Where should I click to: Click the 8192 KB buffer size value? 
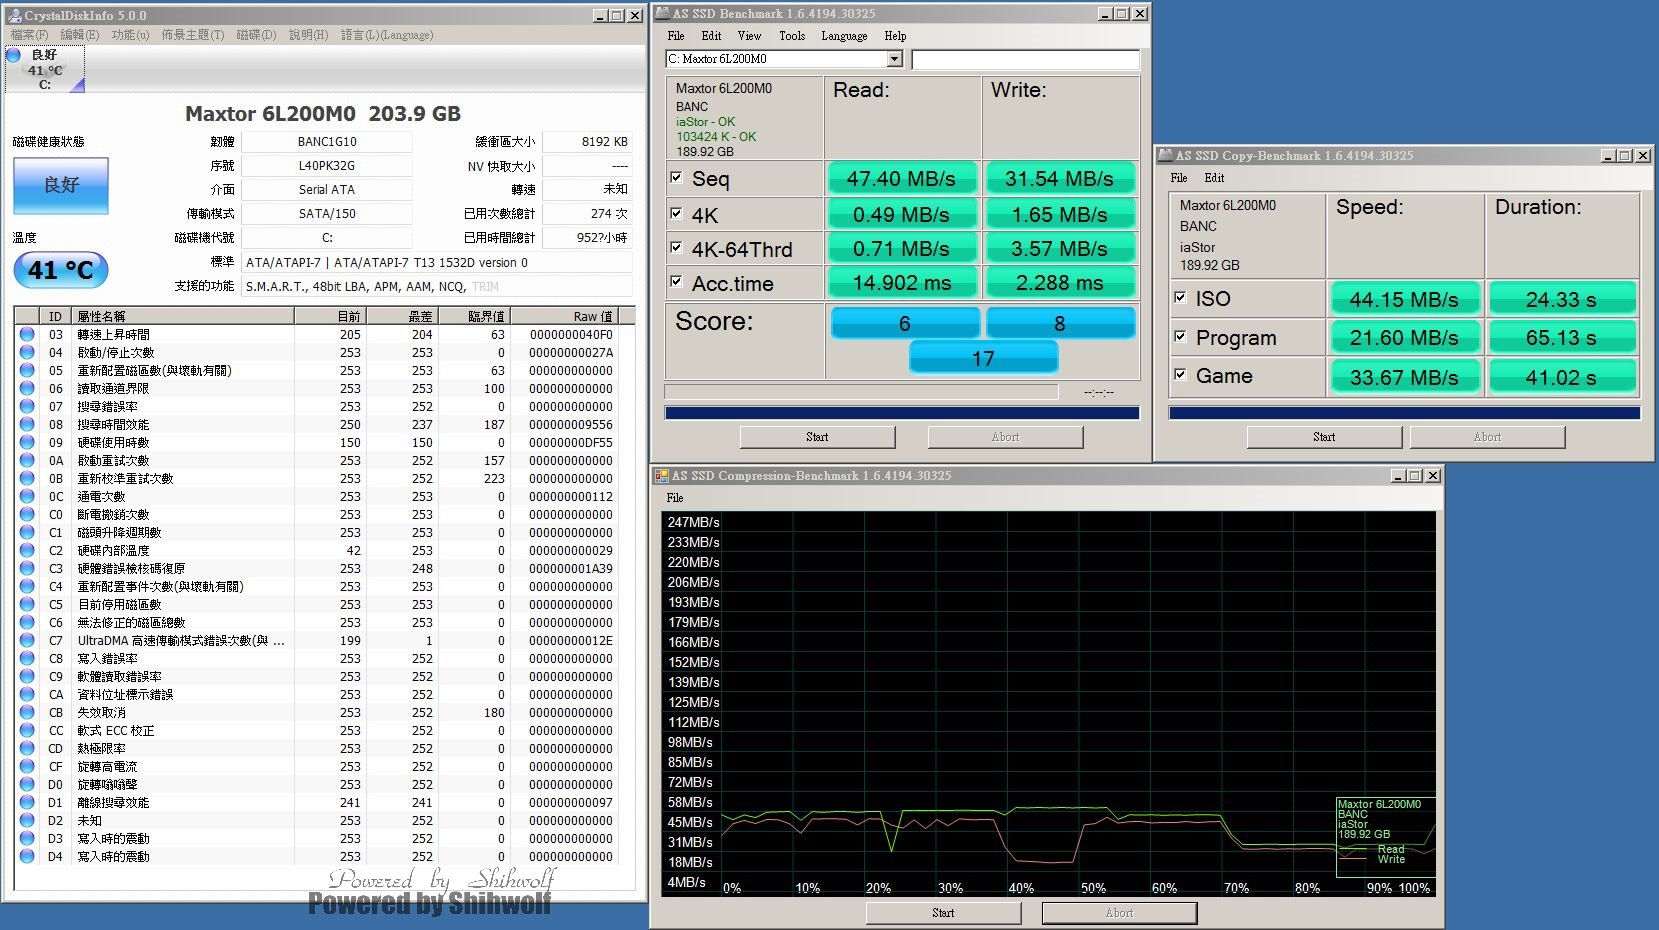(x=588, y=142)
